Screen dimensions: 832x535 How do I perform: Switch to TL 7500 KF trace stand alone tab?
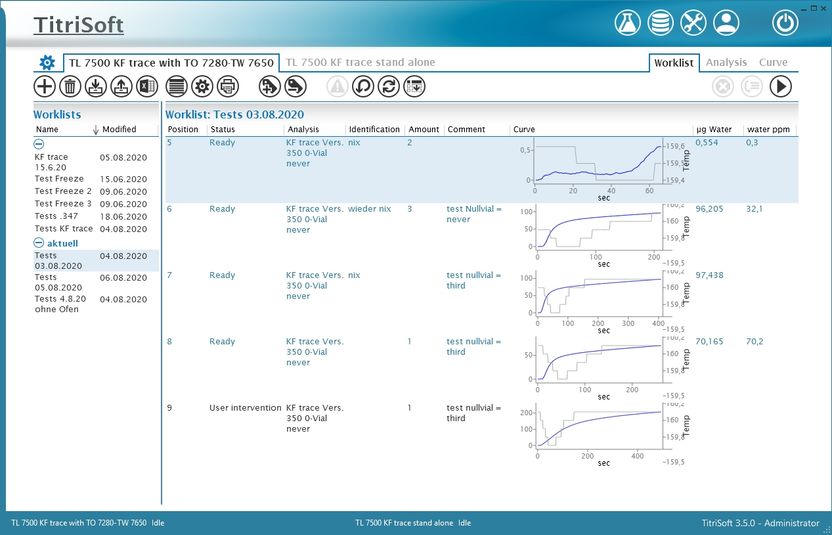[x=360, y=63]
